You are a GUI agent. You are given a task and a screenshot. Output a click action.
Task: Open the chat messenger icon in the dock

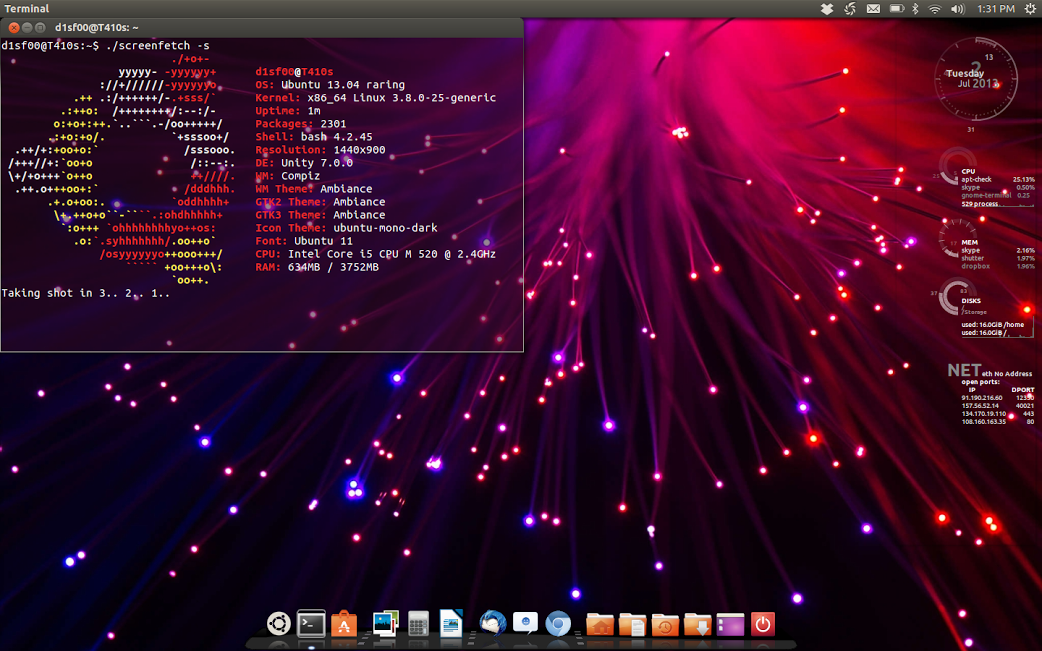(x=525, y=623)
